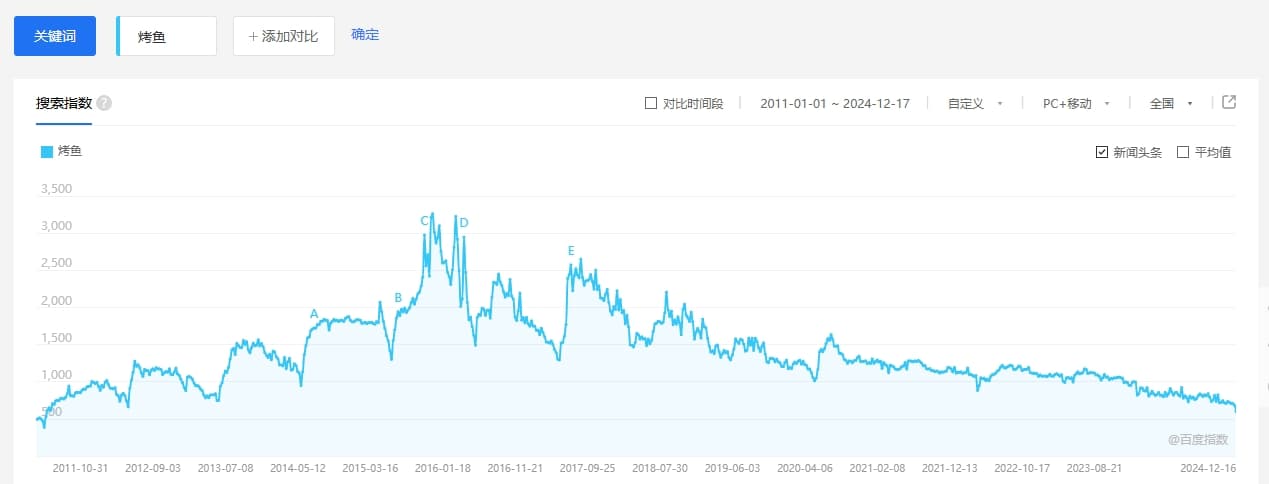Uncheck the 新闻头条 checkbox
The image size is (1269, 484).
pyautogui.click(x=1102, y=152)
